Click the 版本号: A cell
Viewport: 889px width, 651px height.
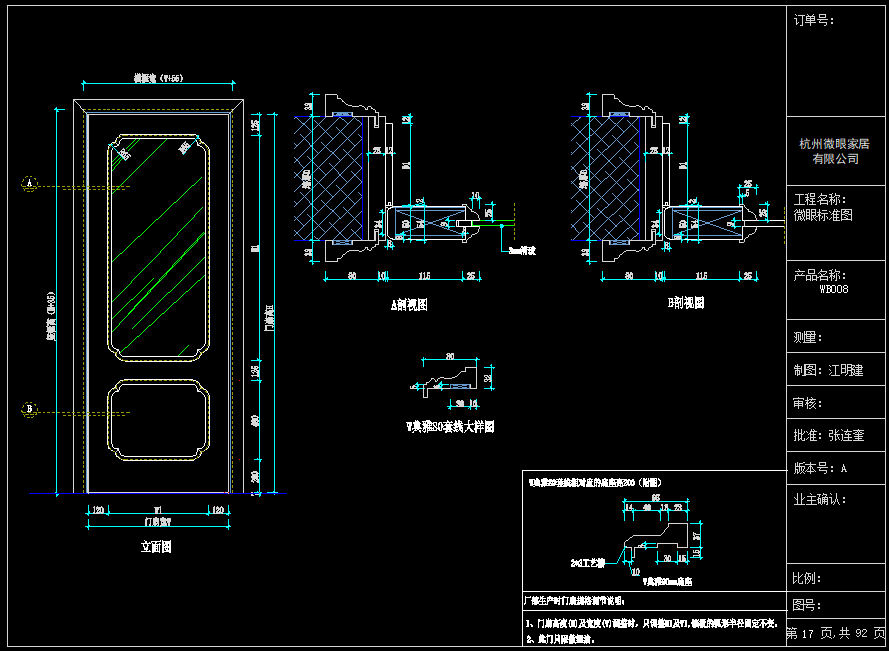click(x=837, y=468)
